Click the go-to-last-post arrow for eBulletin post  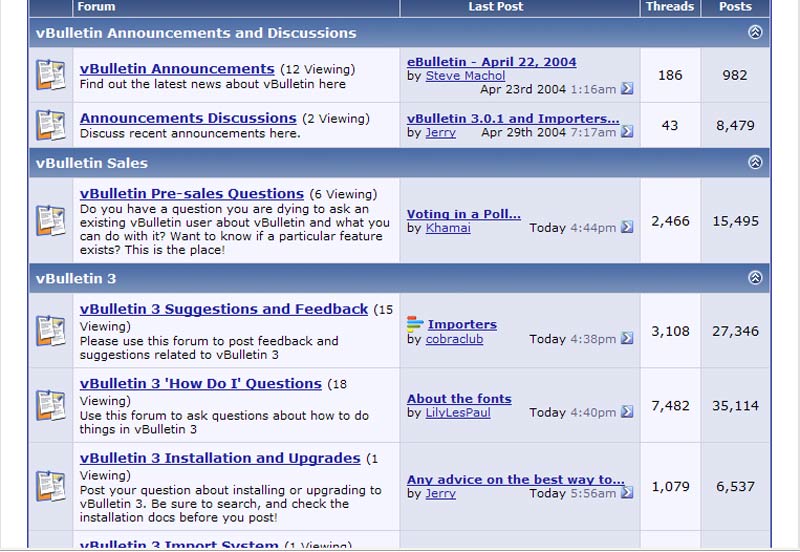pos(627,89)
